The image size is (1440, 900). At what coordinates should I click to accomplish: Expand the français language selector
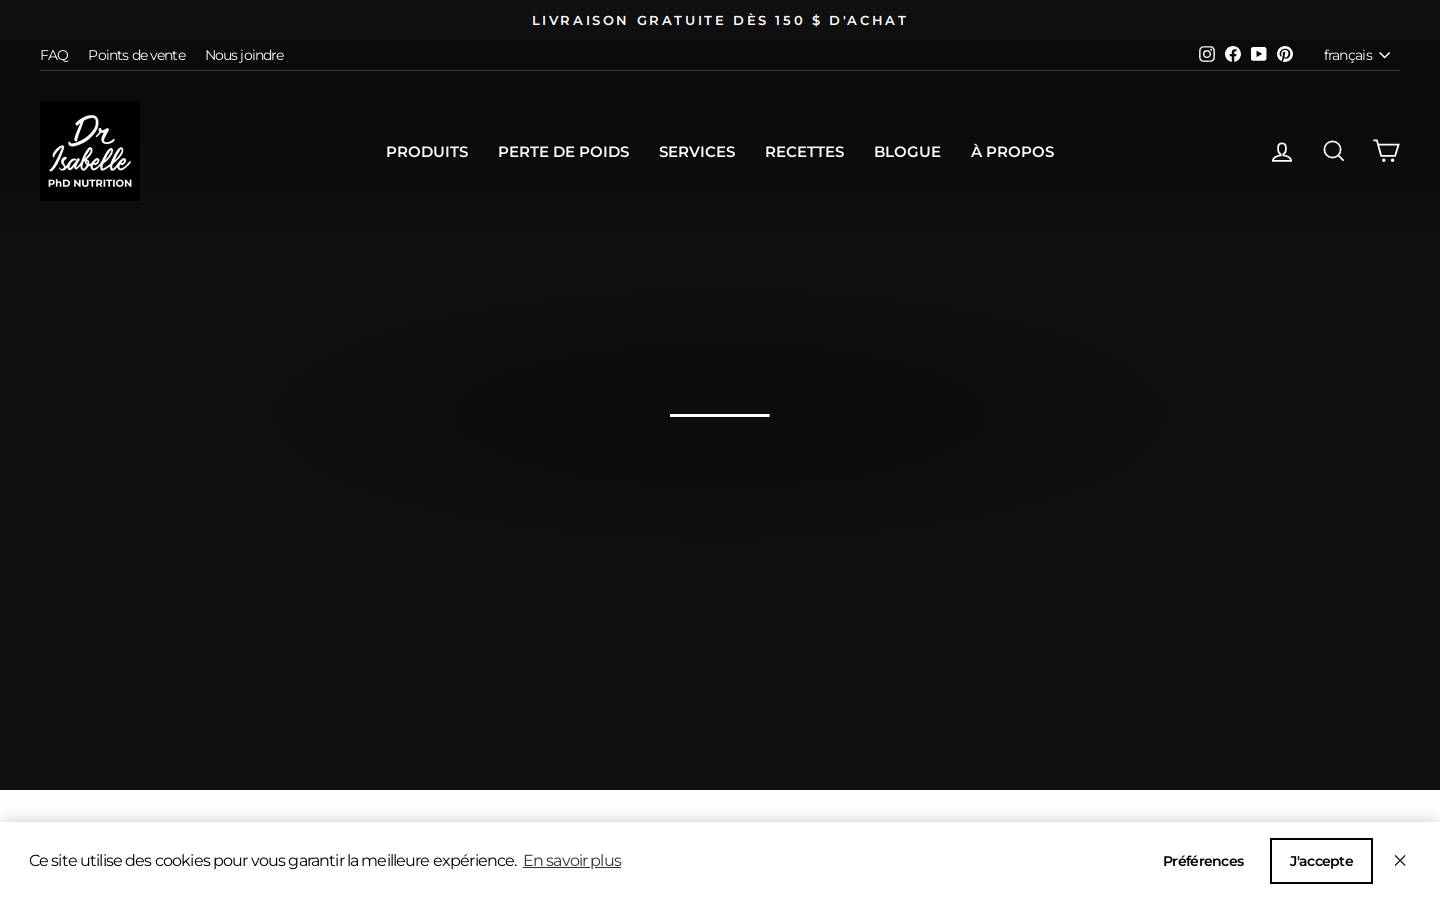coord(1357,55)
